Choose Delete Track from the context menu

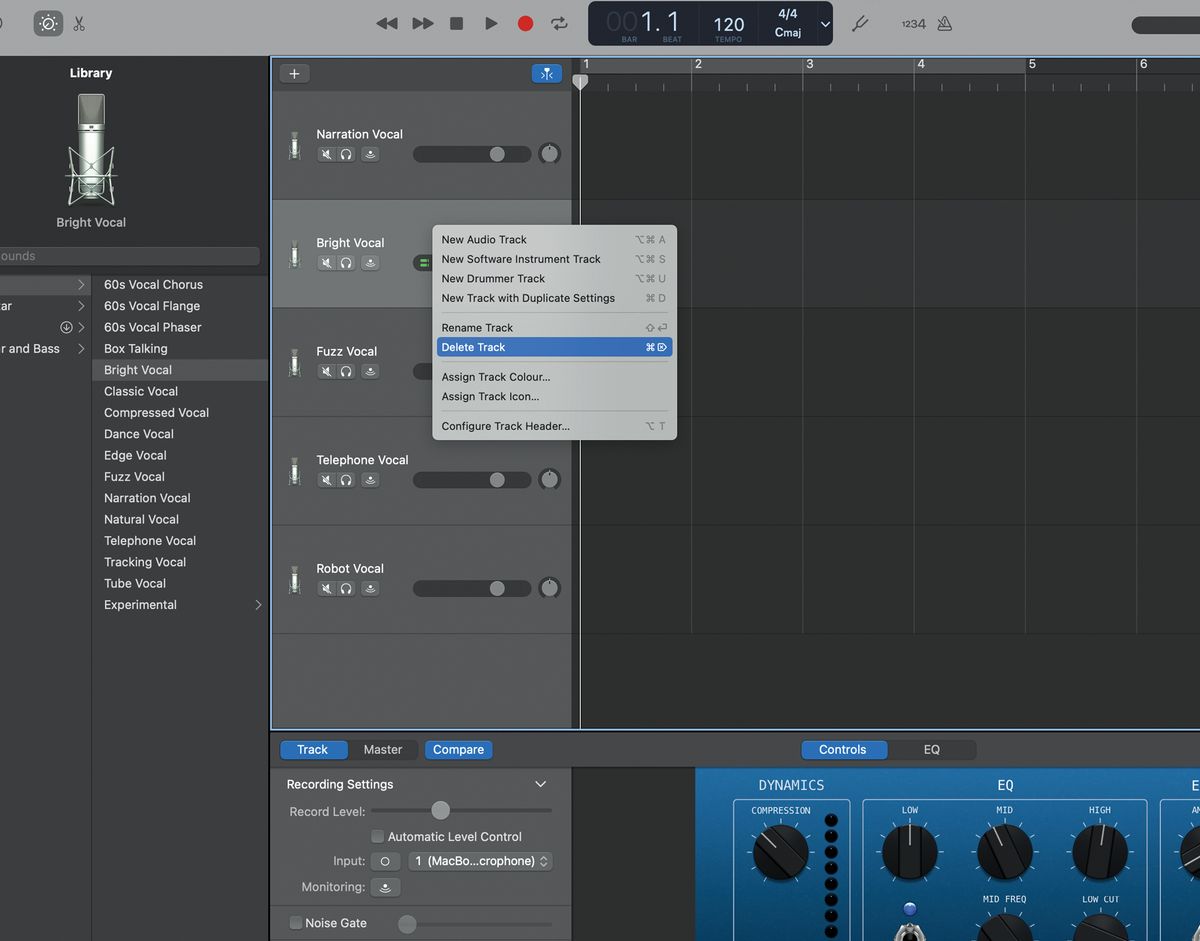(472, 347)
